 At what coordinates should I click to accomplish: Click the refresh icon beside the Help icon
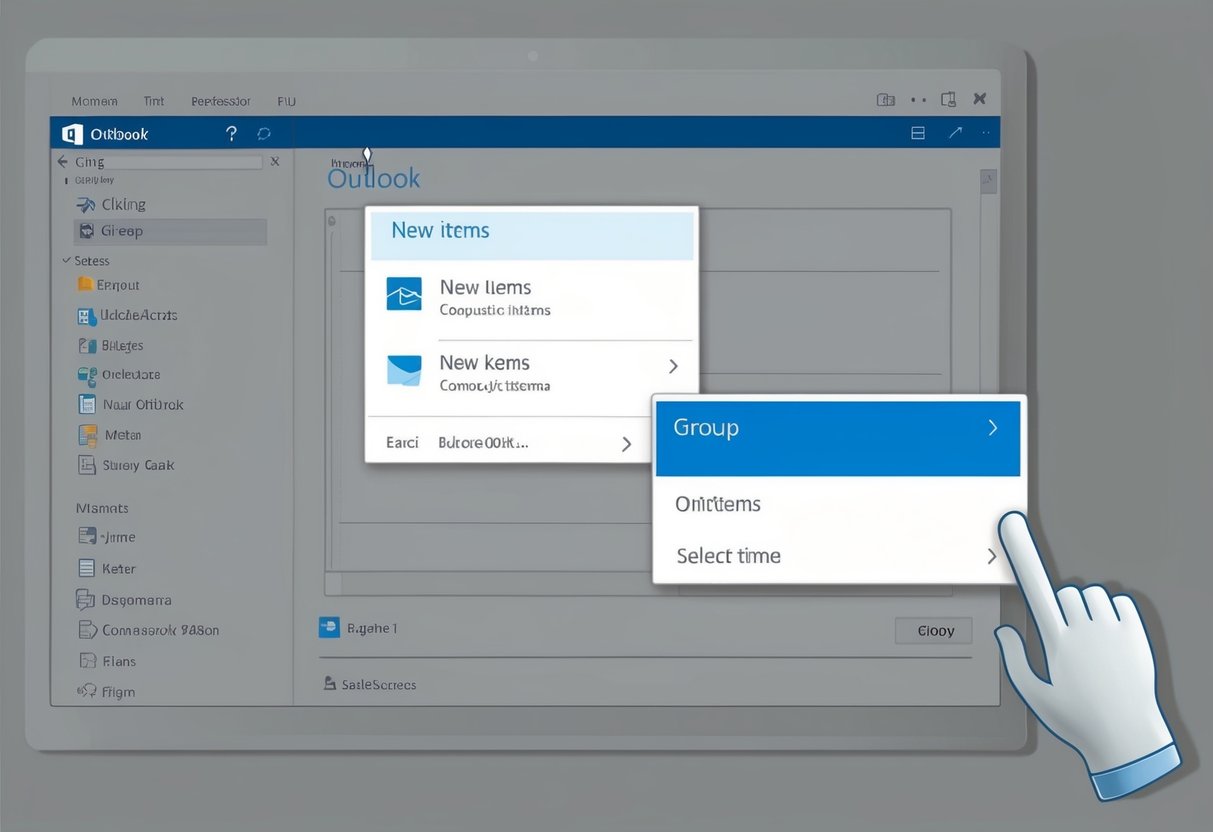coord(263,132)
